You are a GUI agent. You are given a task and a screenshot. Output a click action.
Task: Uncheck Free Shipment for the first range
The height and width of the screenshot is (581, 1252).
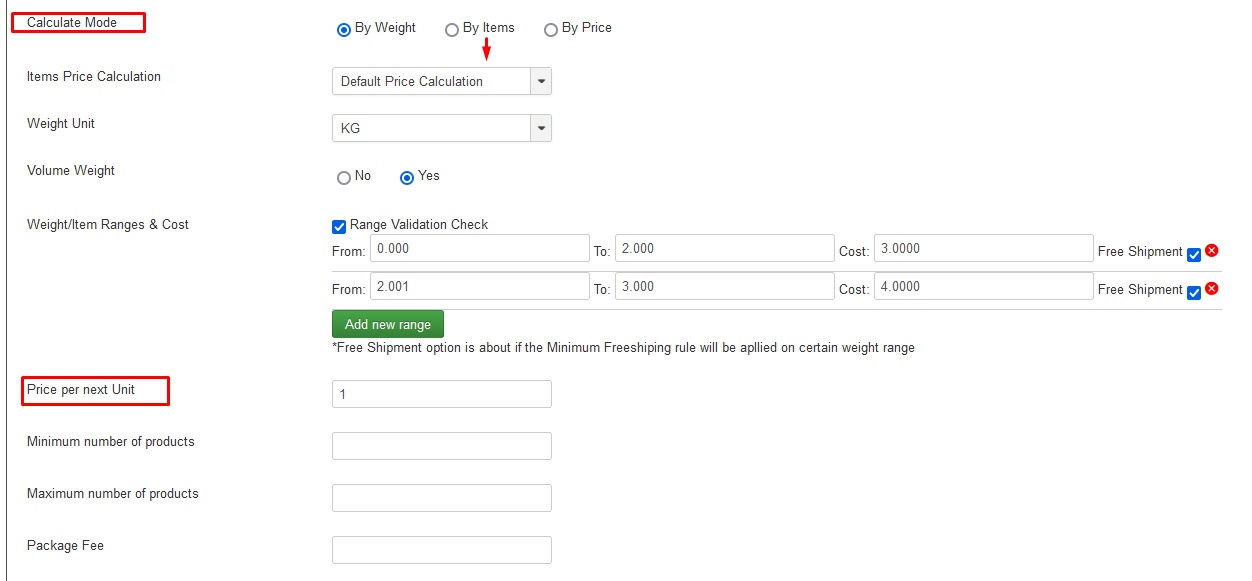point(1194,254)
